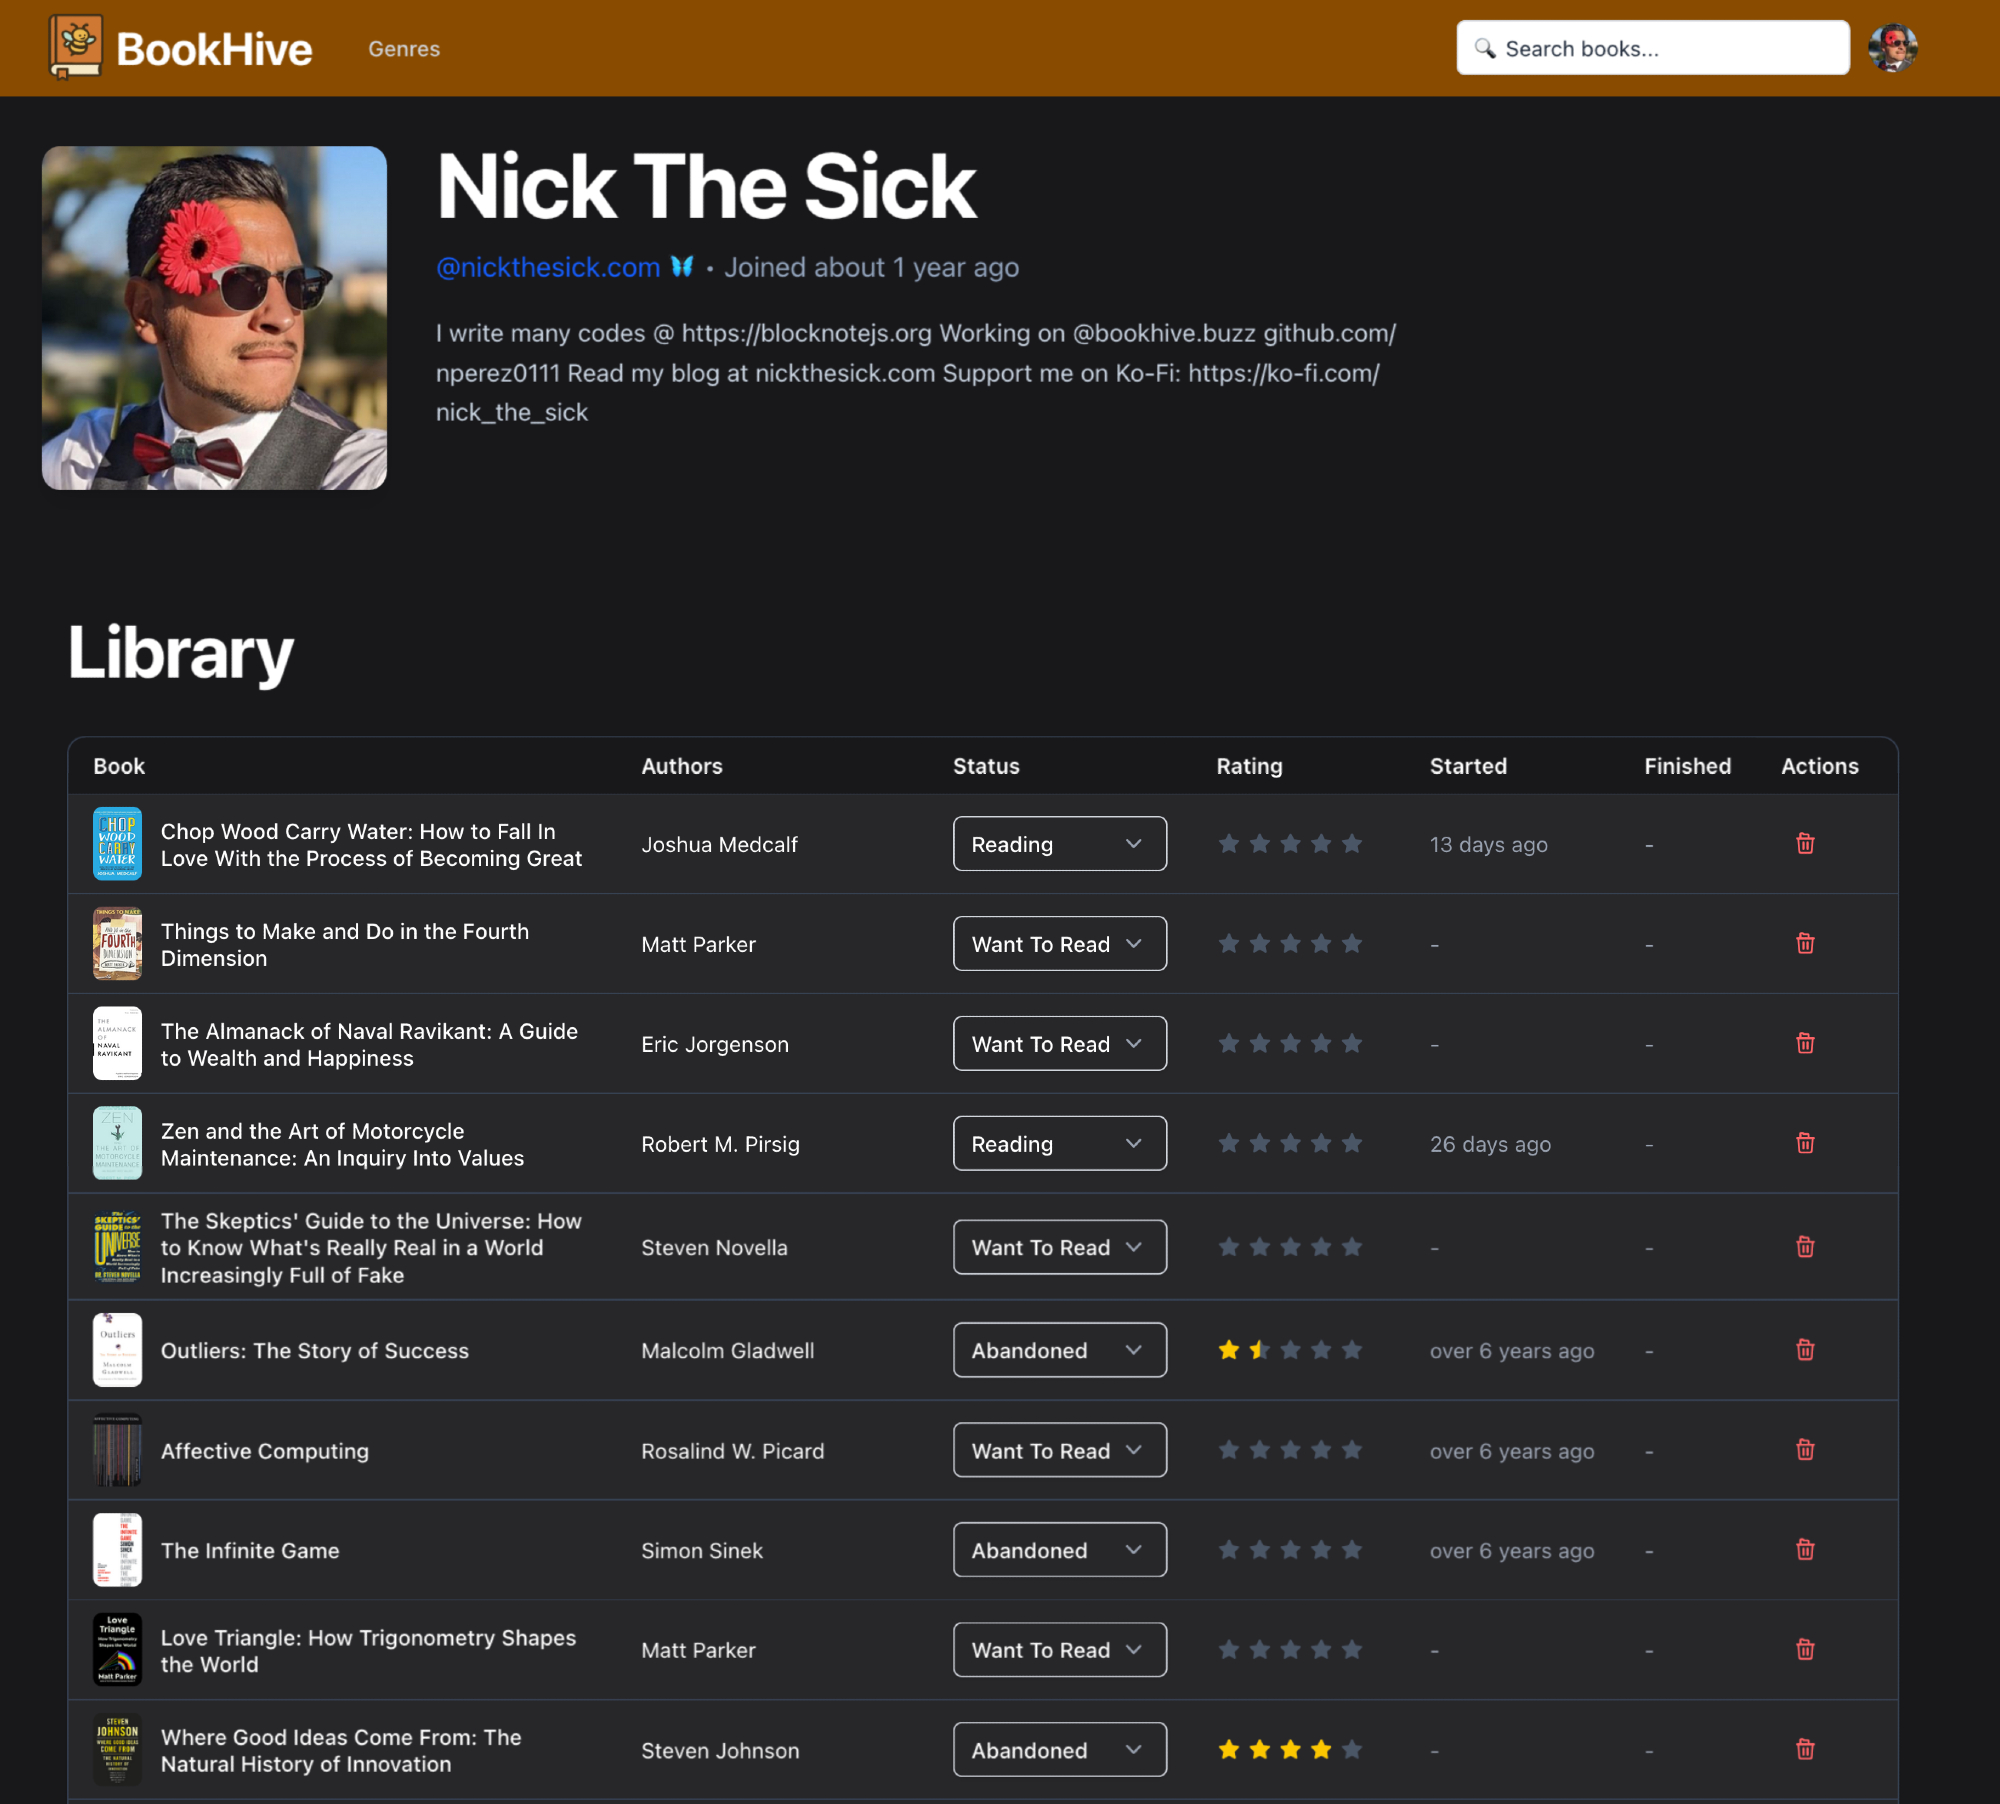Click the user avatar in top-right header
Viewport: 2000px width, 1804px height.
tap(1892, 48)
